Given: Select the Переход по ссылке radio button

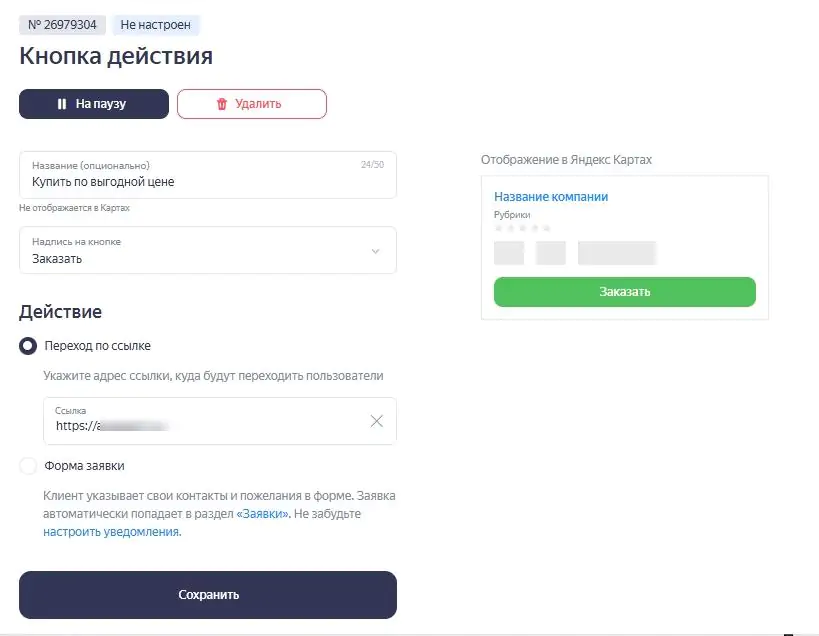Looking at the screenshot, I should (28, 346).
